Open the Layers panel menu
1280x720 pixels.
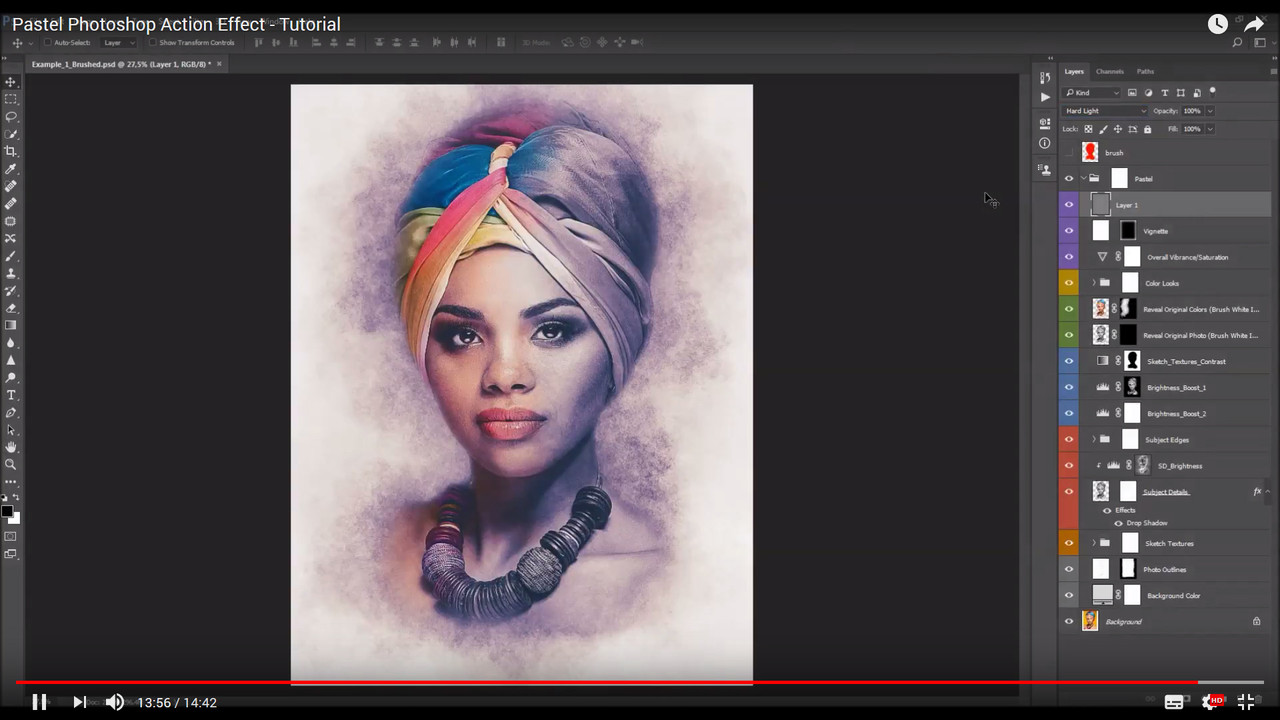point(1273,71)
